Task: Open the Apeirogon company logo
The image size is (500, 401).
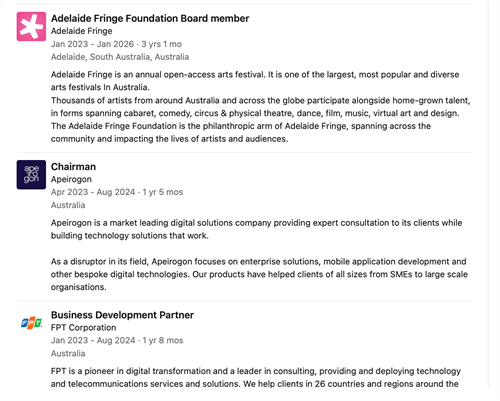Action: pyautogui.click(x=31, y=174)
